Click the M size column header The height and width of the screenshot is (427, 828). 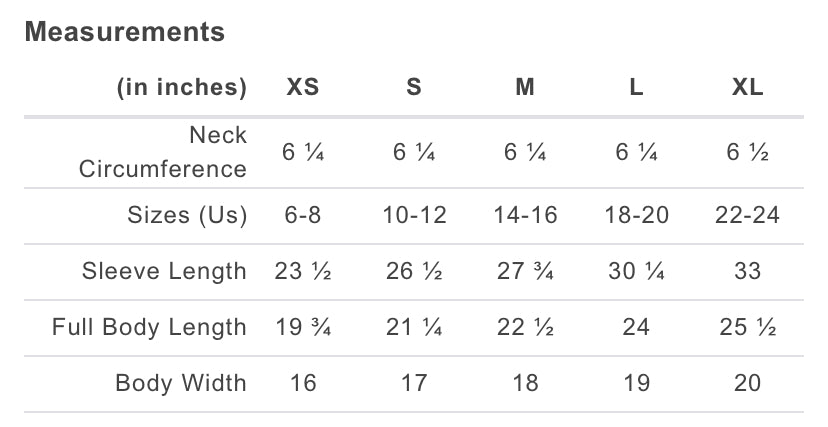[524, 87]
